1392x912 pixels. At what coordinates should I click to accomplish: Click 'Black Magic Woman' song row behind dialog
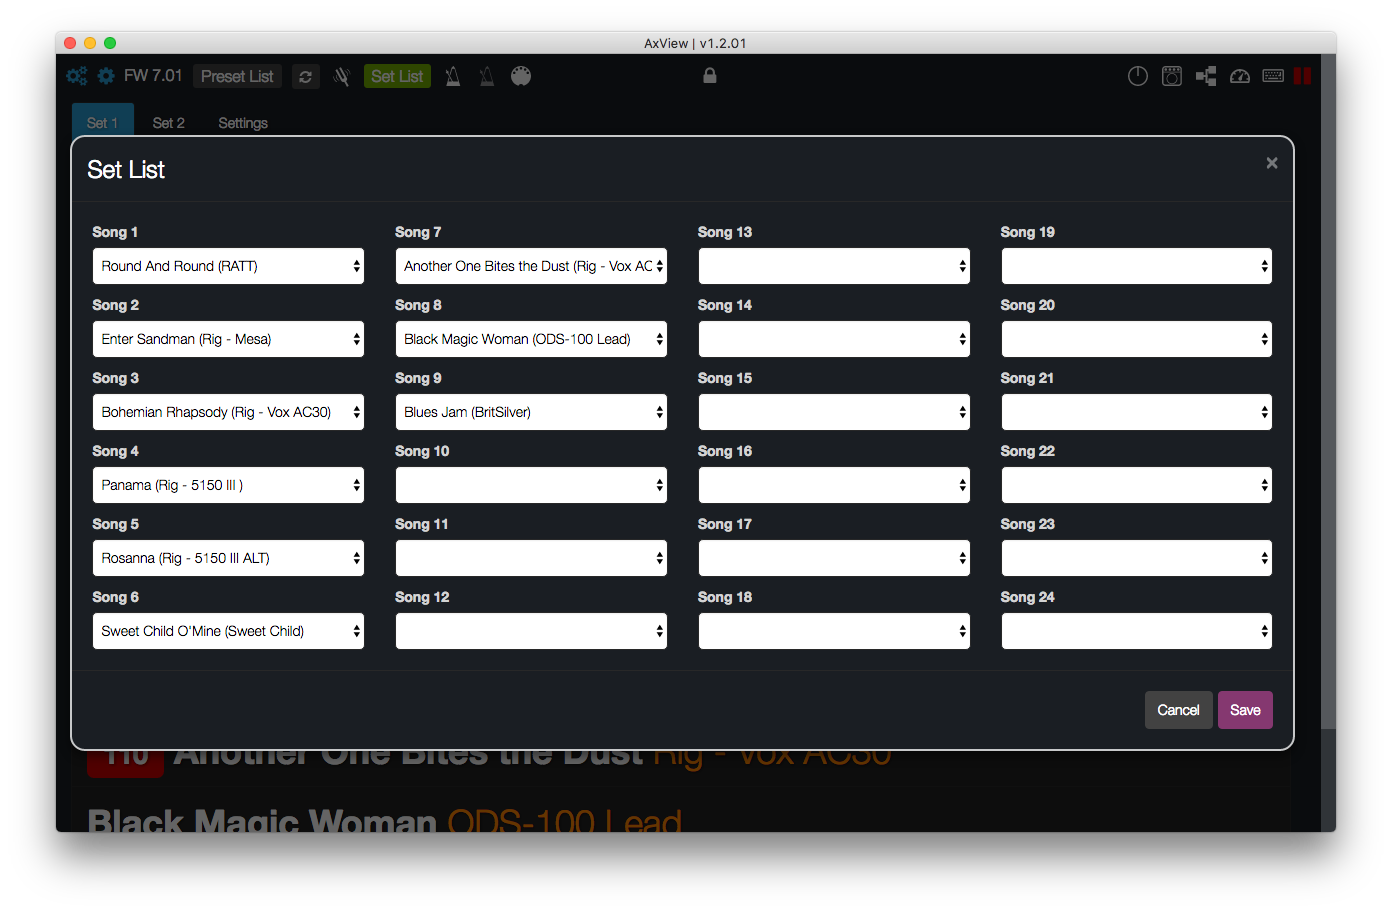tap(384, 821)
